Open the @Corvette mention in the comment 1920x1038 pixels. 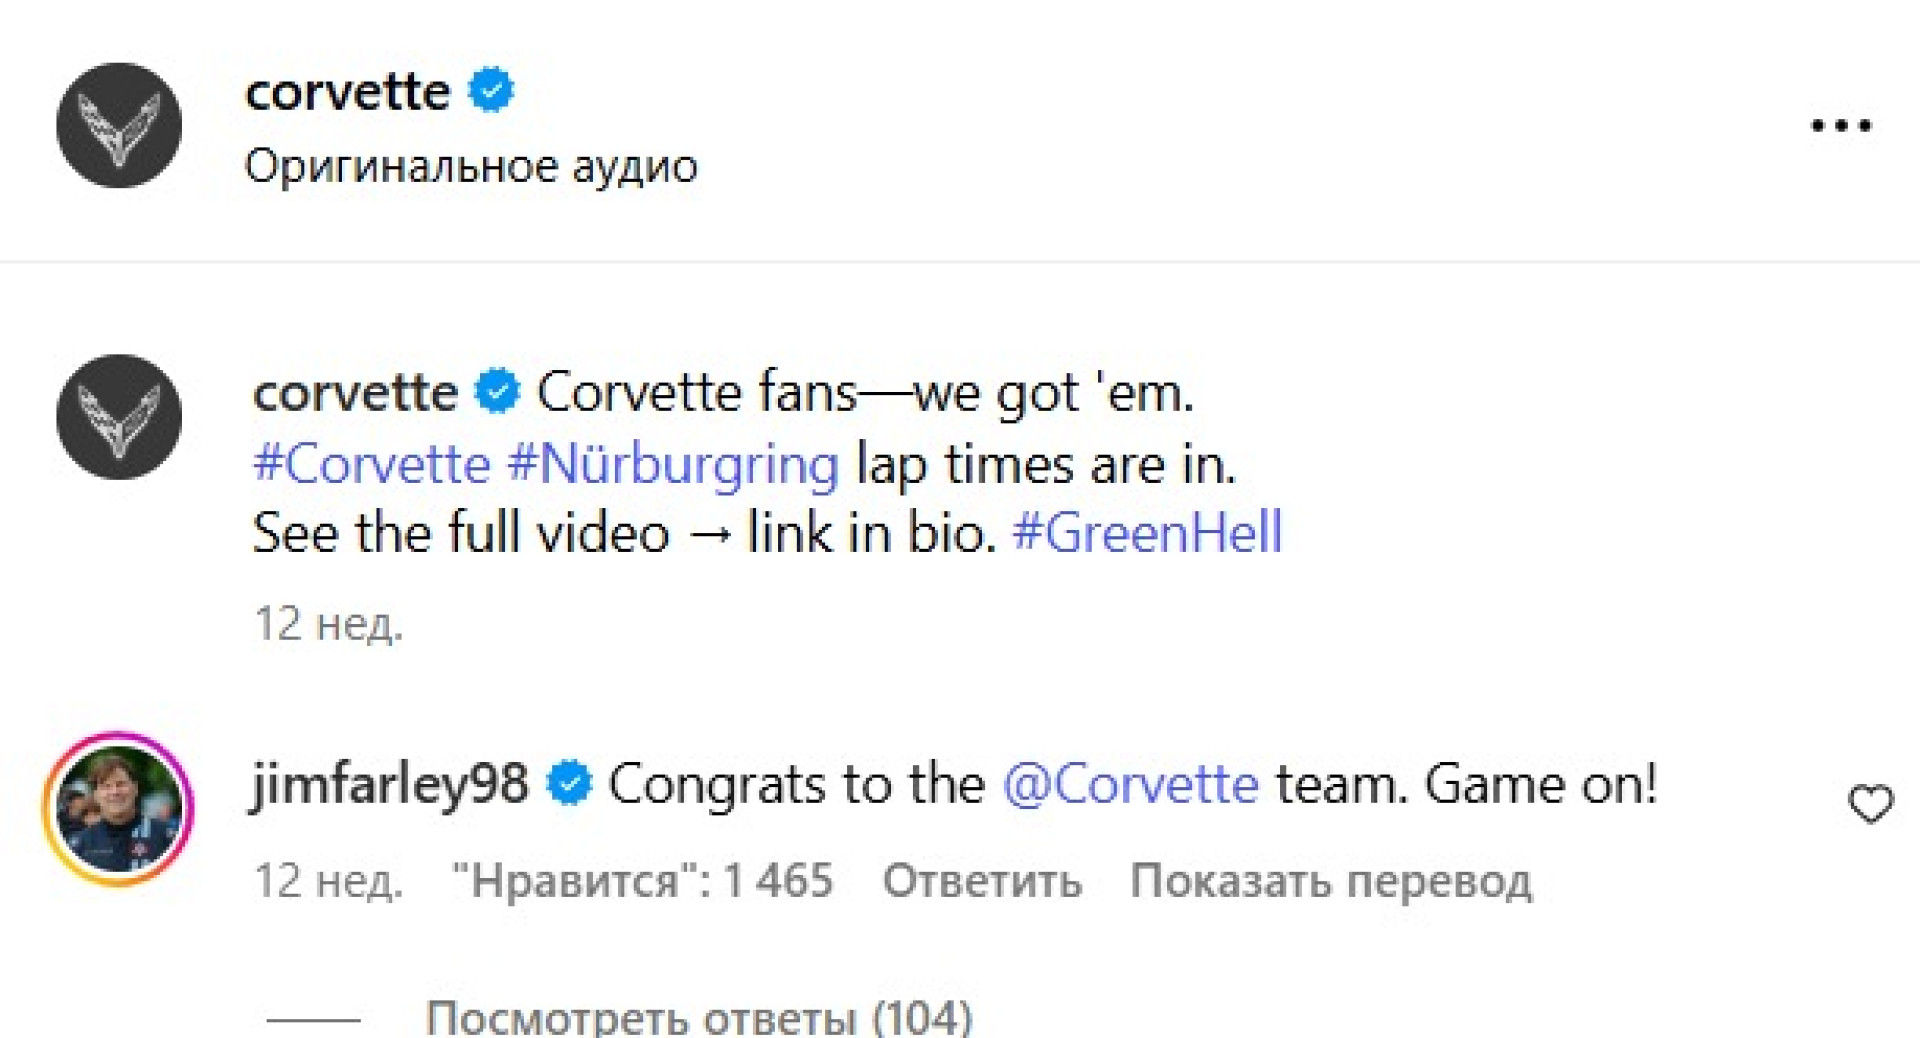point(1130,783)
